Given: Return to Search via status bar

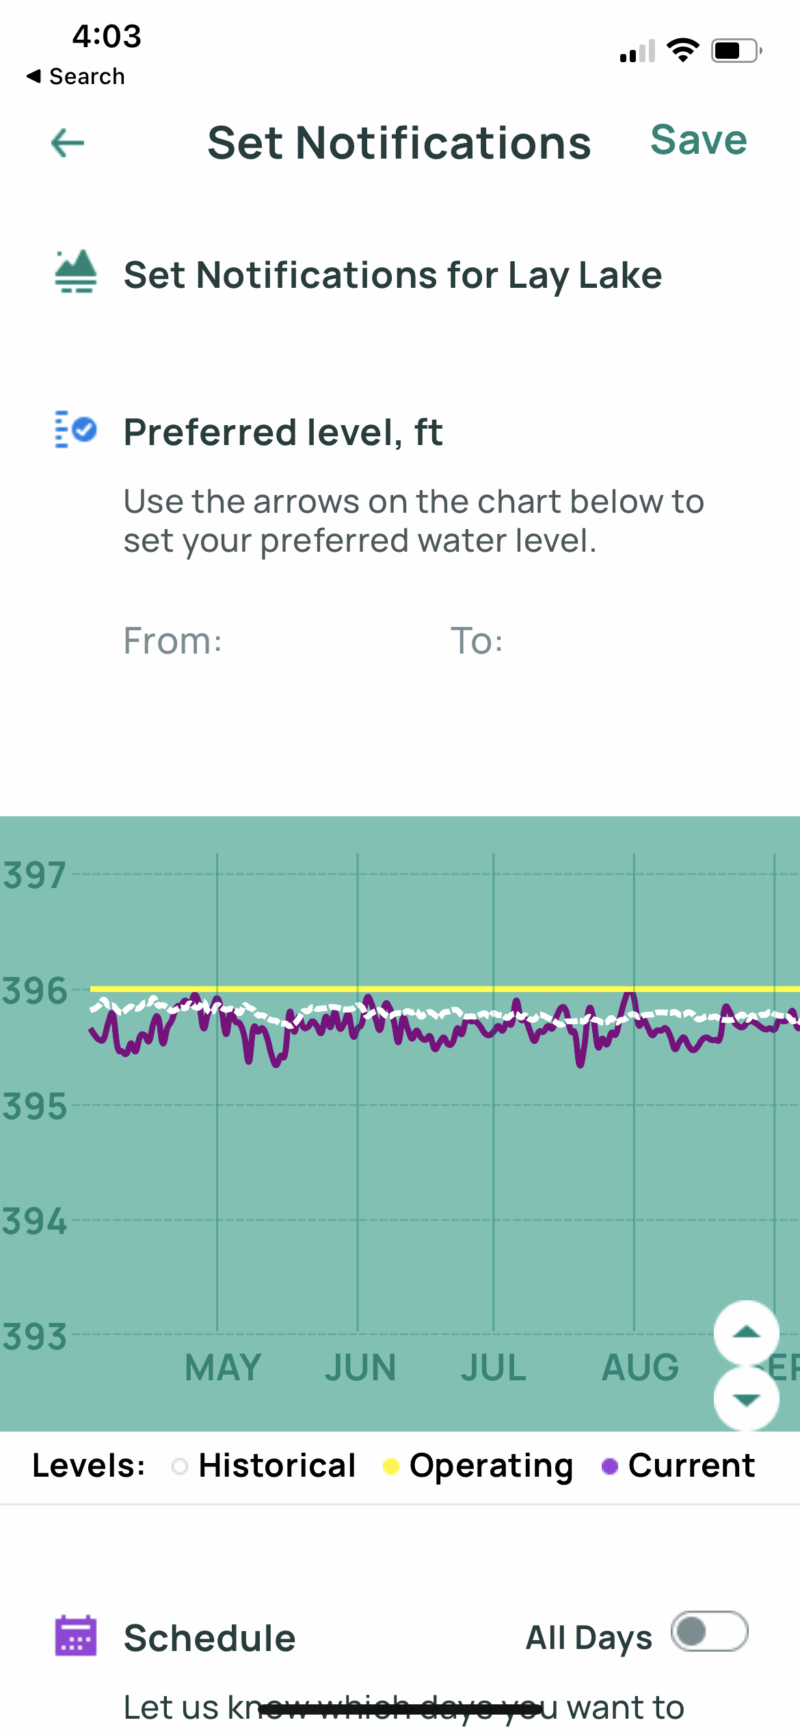Looking at the screenshot, I should click(75, 77).
